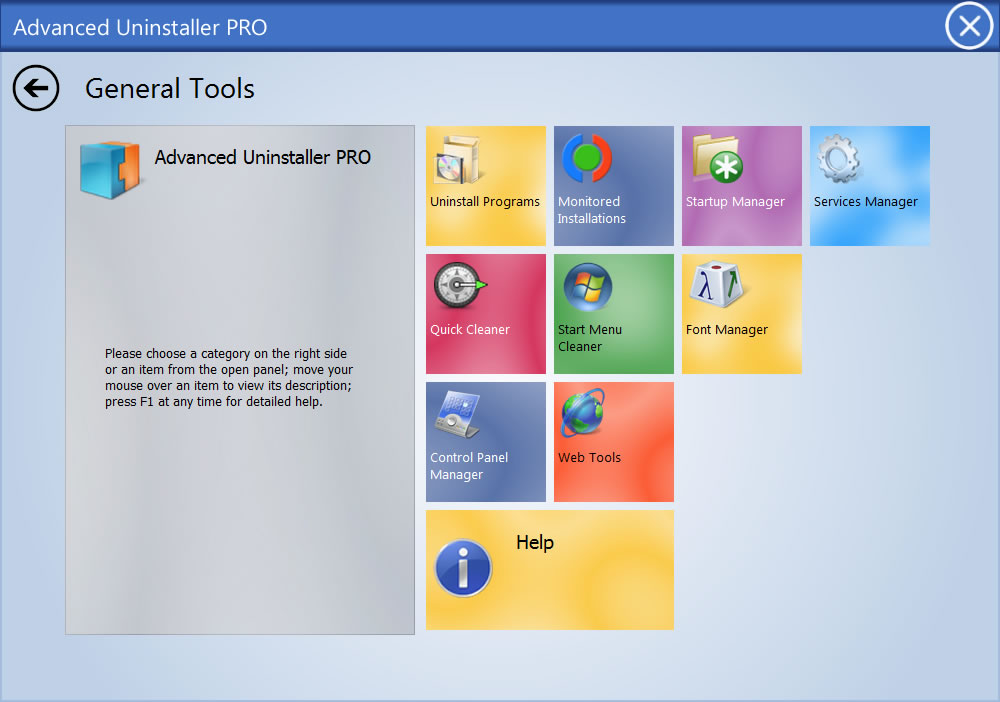The width and height of the screenshot is (1000, 702).
Task: Open the Startup Manager text label
Action: 735,202
